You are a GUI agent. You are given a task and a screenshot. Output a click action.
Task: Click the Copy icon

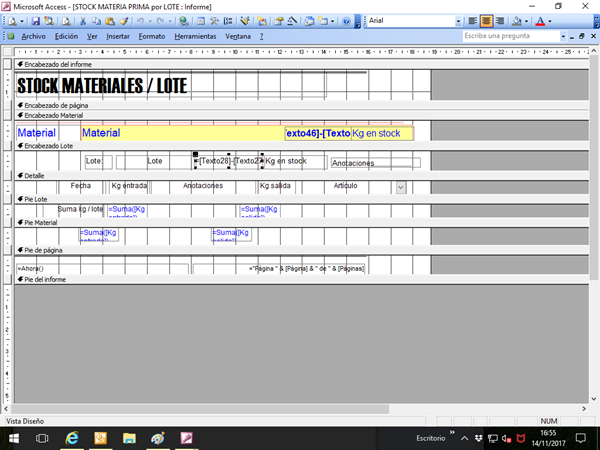click(x=96, y=21)
